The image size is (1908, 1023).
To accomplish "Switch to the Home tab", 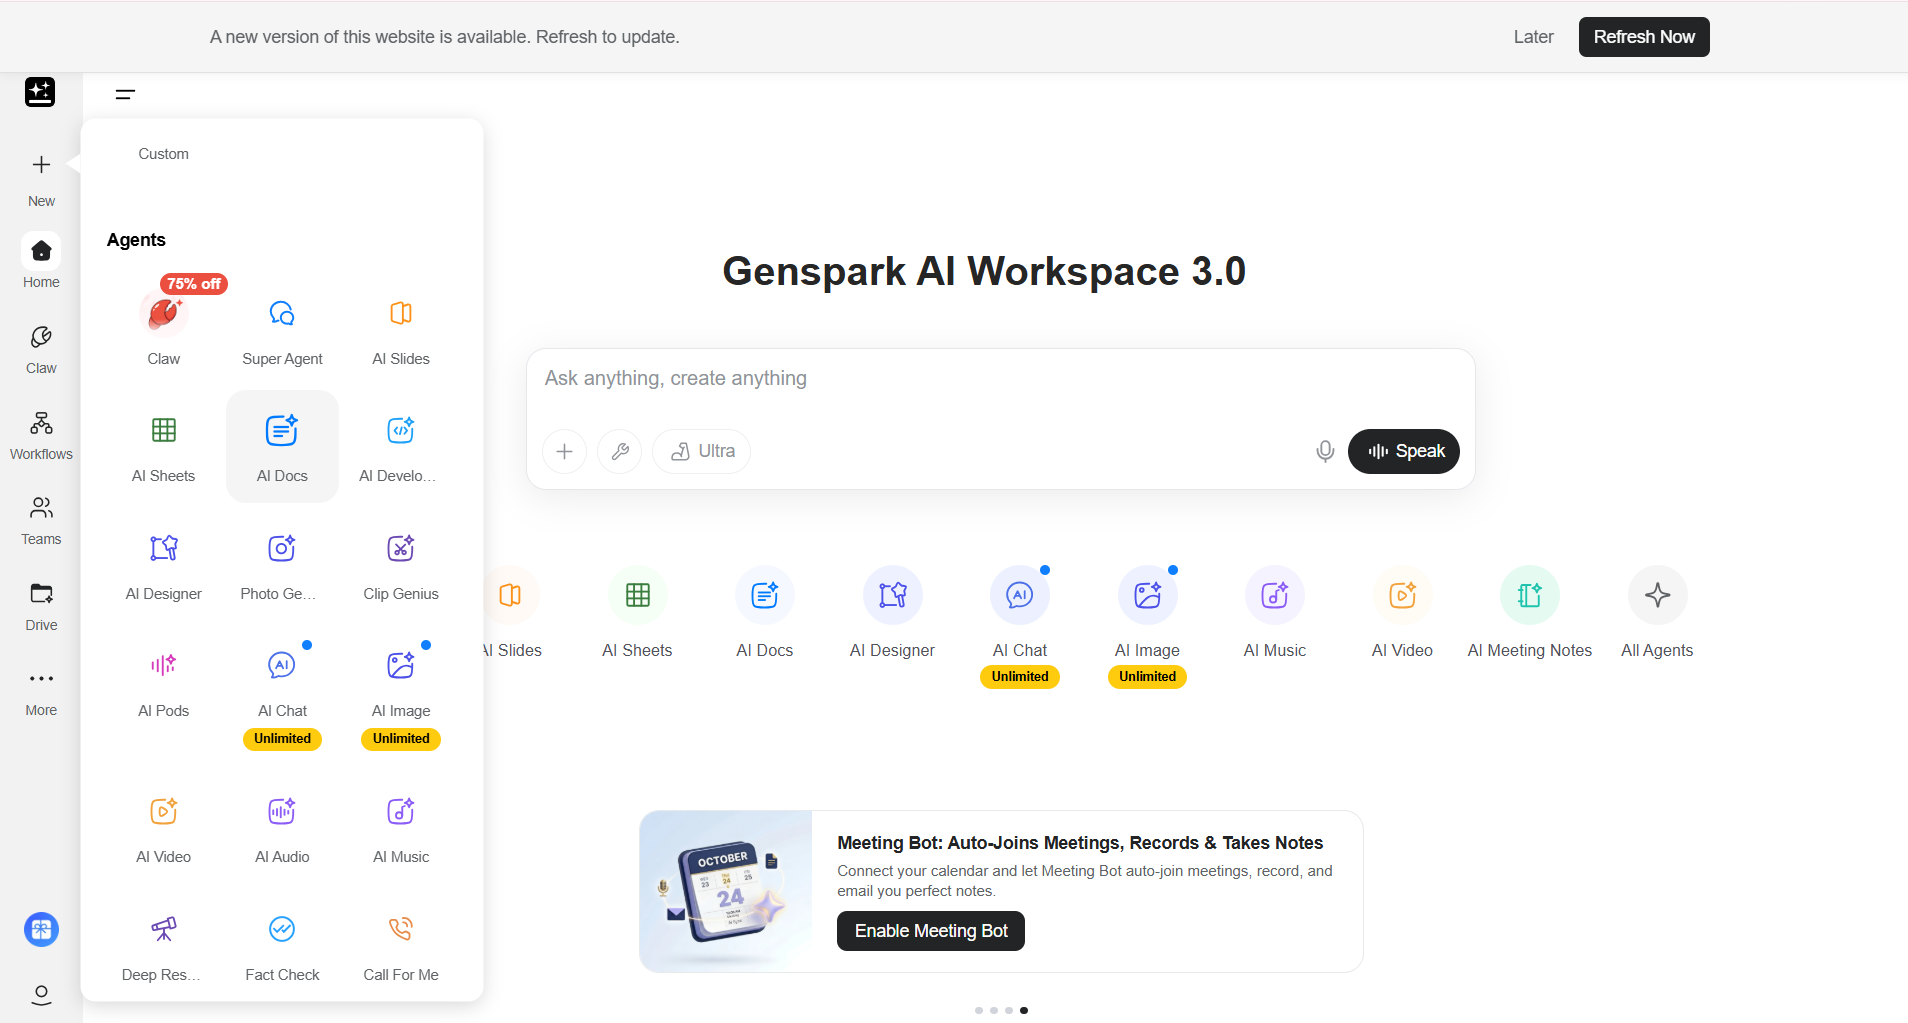I will click(40, 261).
